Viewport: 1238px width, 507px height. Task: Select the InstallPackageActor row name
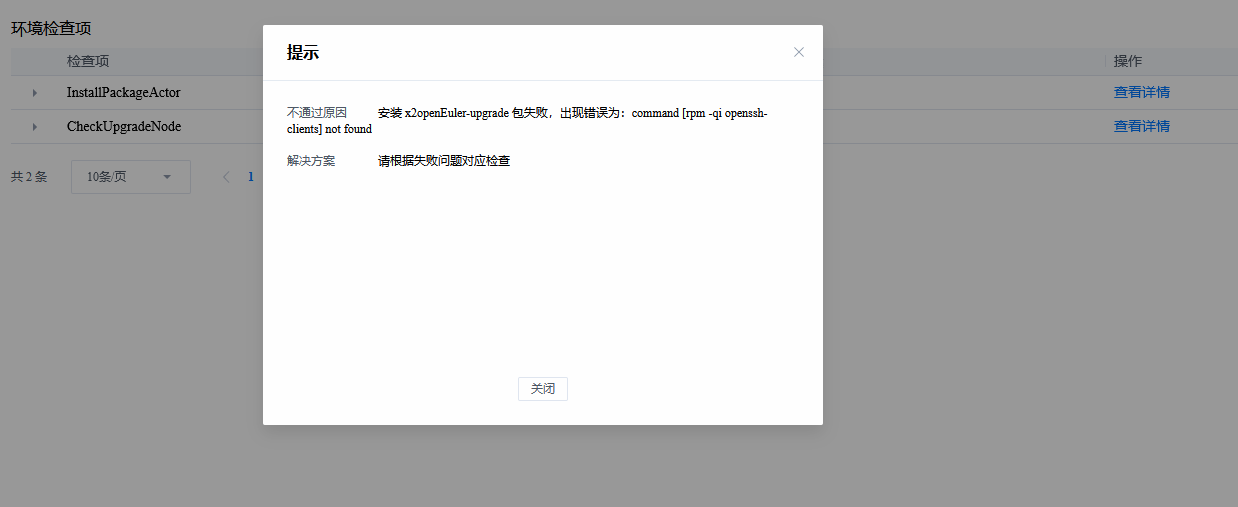tap(123, 92)
